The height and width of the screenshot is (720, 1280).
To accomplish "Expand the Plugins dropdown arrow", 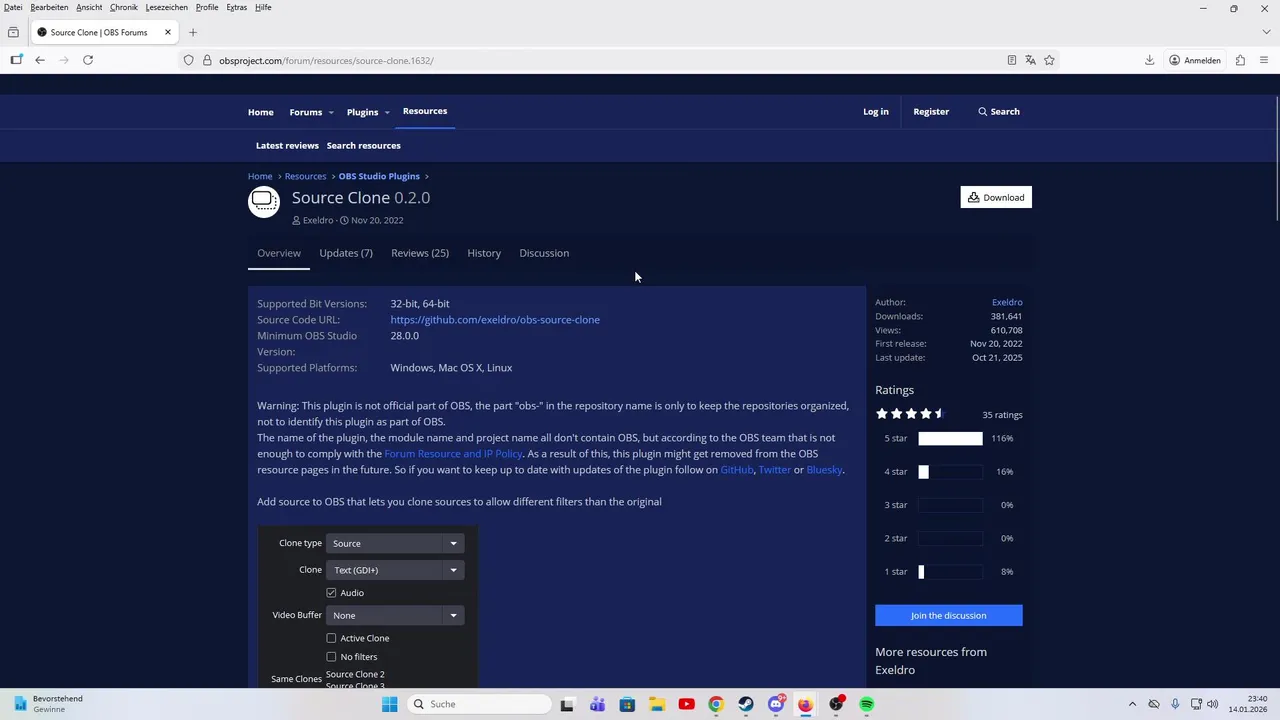I will coord(387,112).
